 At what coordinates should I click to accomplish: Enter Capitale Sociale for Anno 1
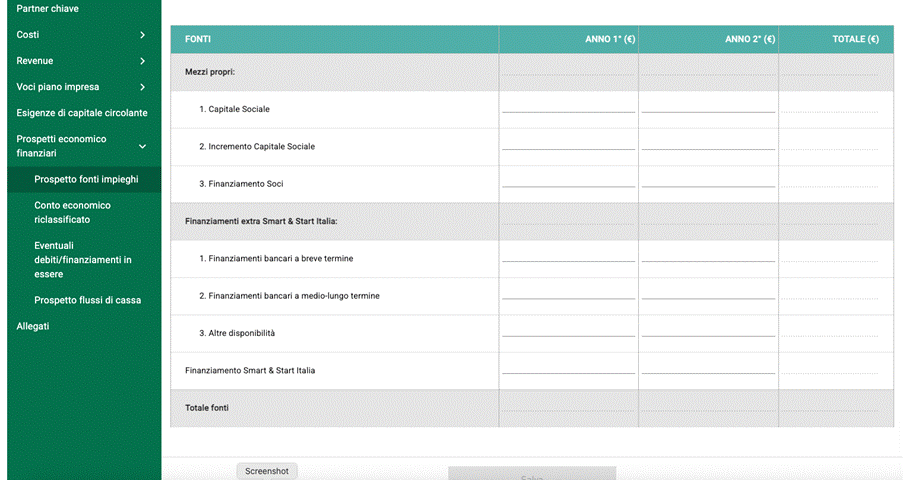pyautogui.click(x=568, y=107)
